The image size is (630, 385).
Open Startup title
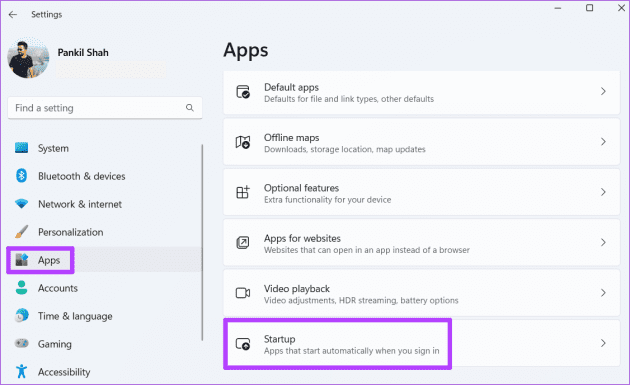(x=279, y=339)
